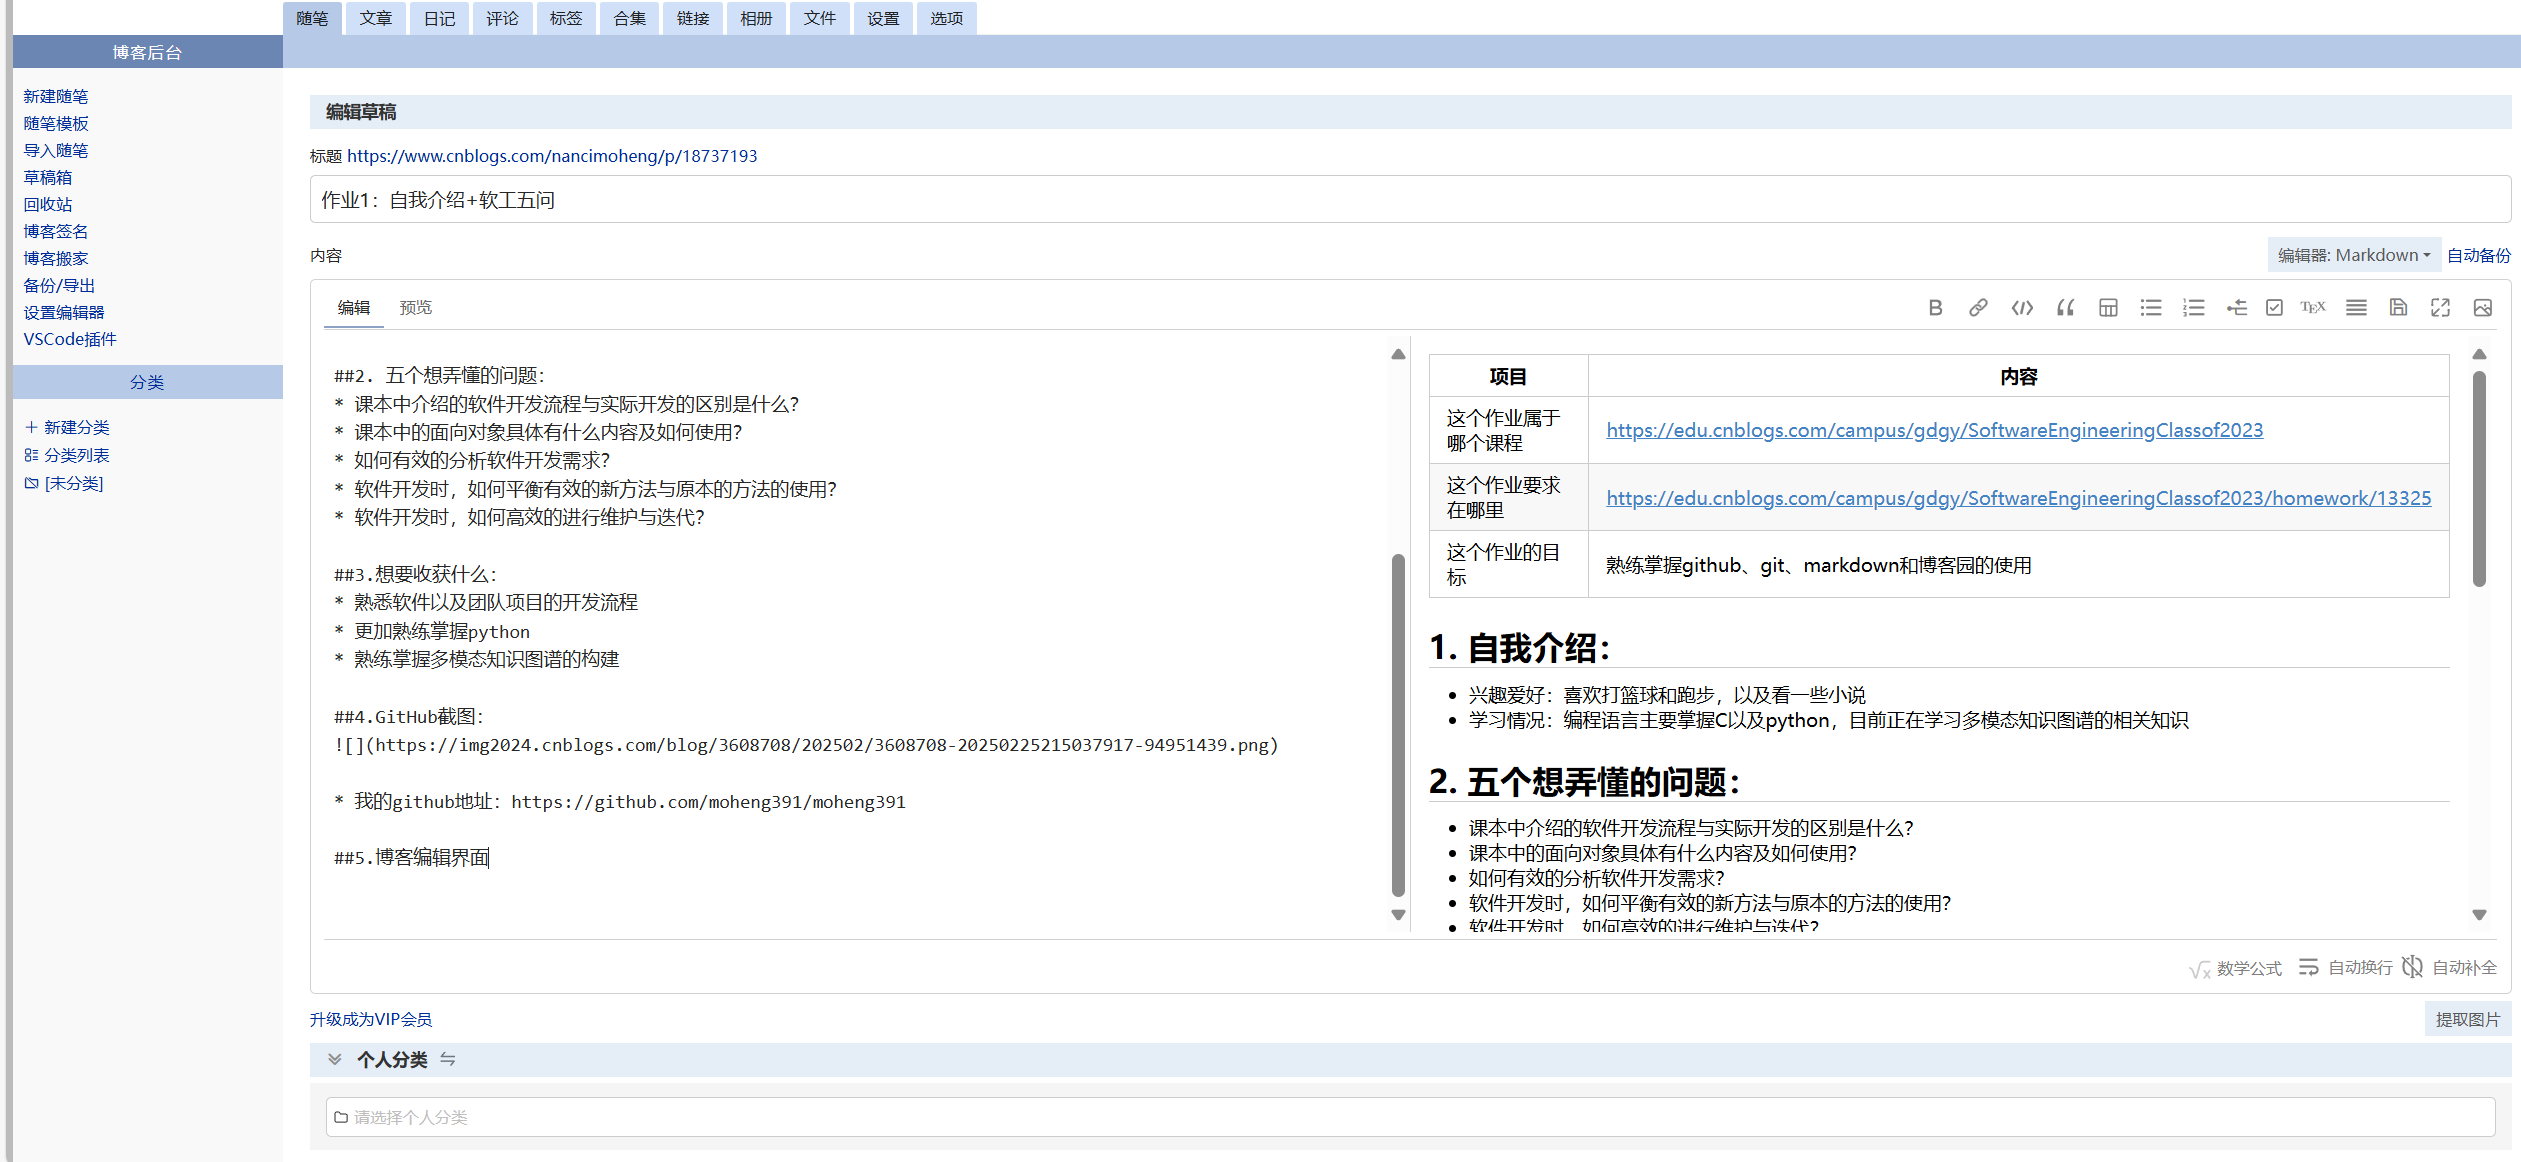
Task: Open the 文章 top navigation tab
Action: [x=376, y=18]
